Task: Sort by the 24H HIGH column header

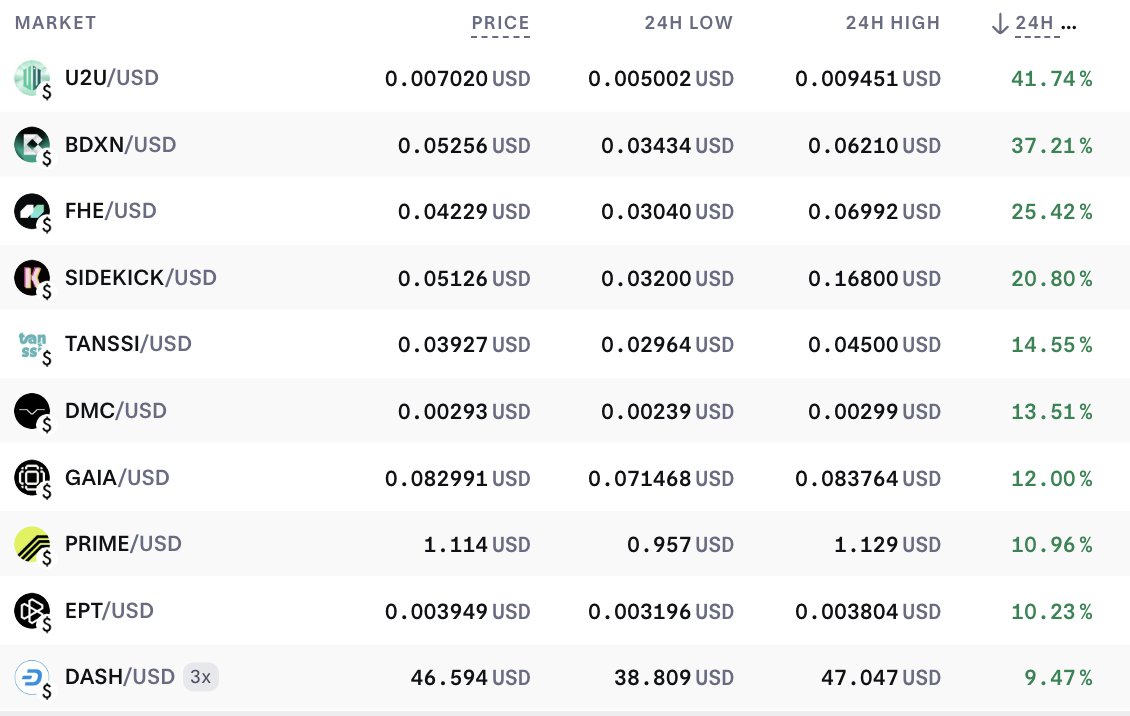Action: pyautogui.click(x=892, y=22)
